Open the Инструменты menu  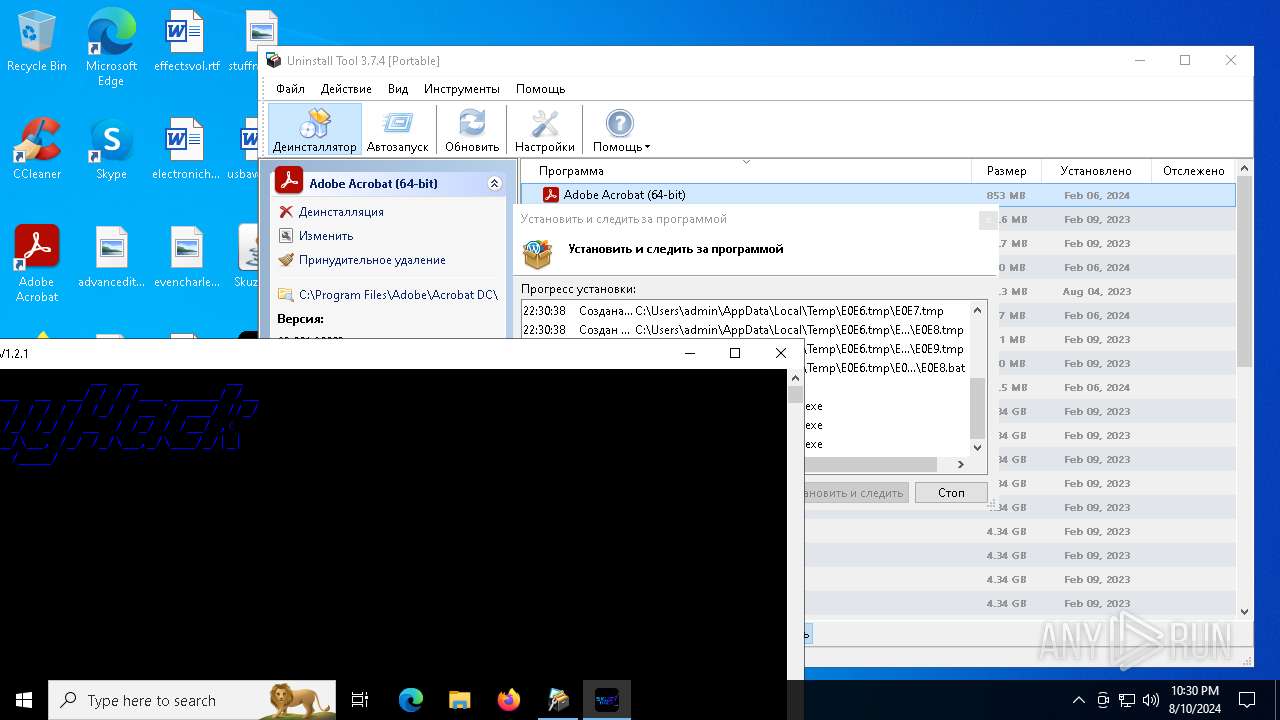(x=462, y=89)
